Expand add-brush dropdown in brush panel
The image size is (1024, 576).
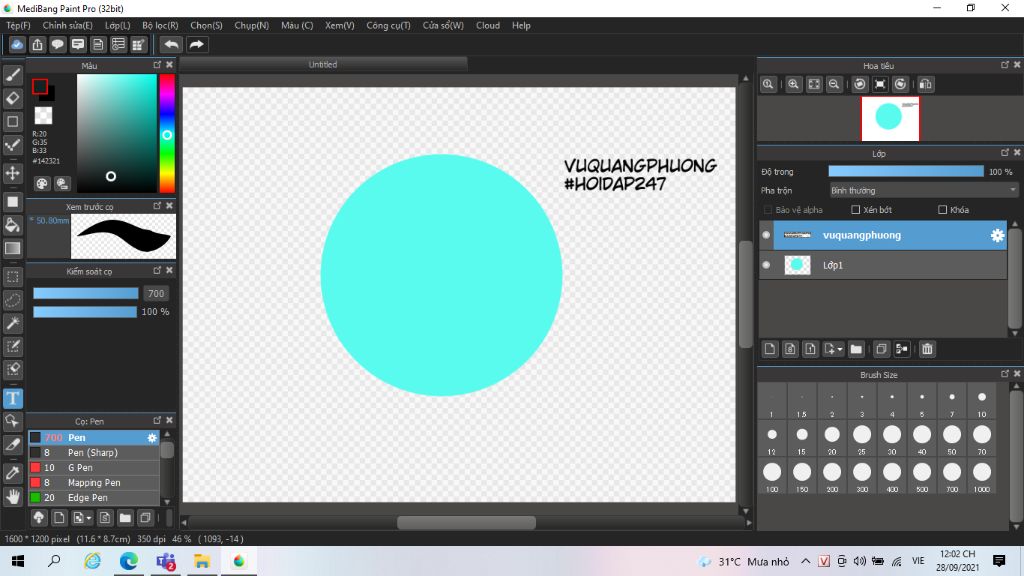[89, 519]
